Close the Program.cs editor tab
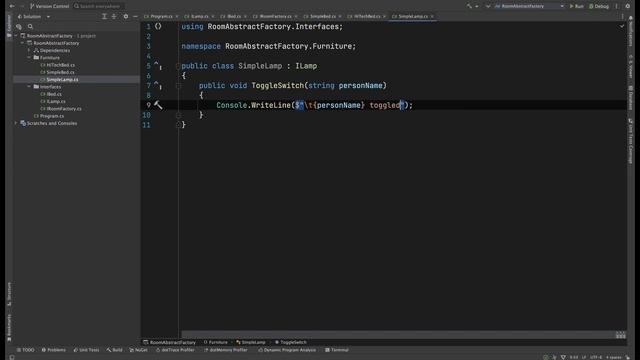Screen dimensions: 640x360 177,16
